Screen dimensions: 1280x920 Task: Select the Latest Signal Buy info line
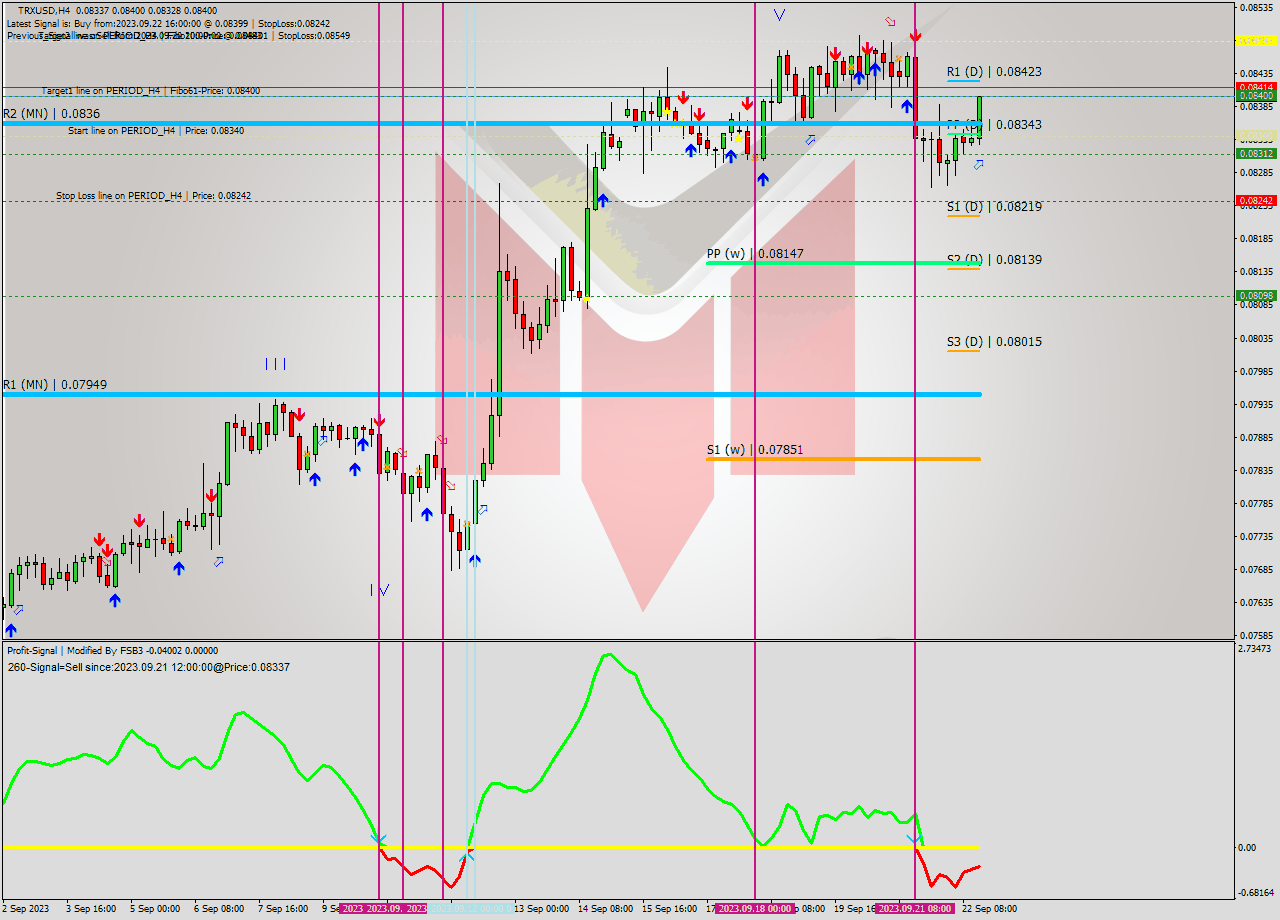click(x=168, y=23)
